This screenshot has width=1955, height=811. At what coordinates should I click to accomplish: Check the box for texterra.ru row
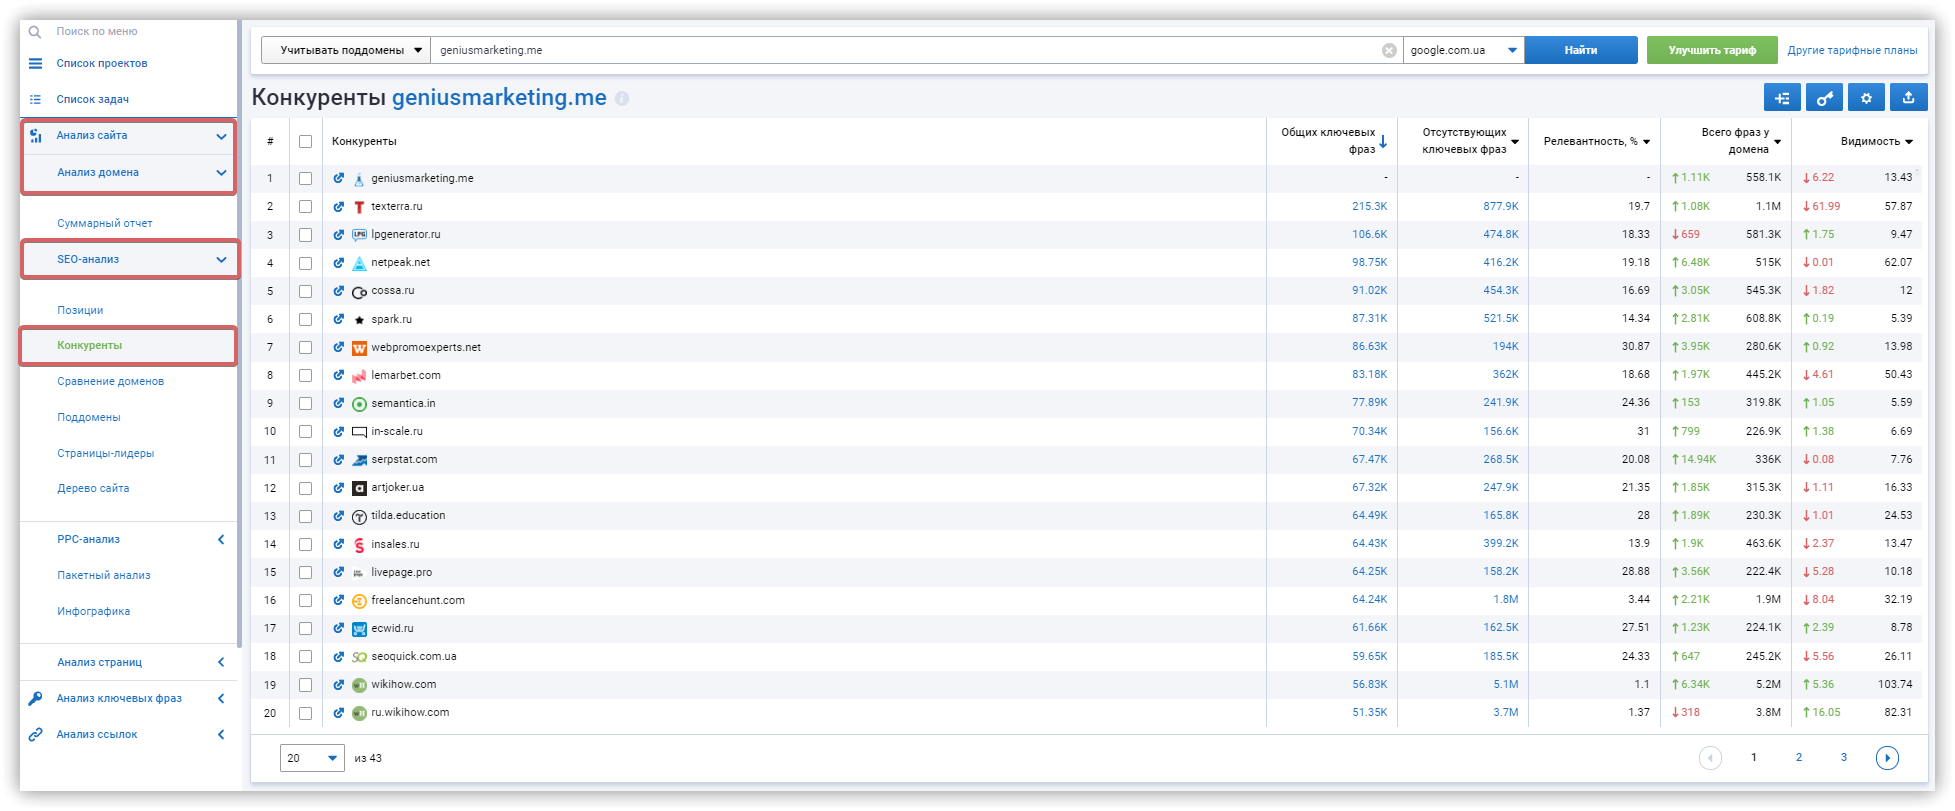pos(305,207)
